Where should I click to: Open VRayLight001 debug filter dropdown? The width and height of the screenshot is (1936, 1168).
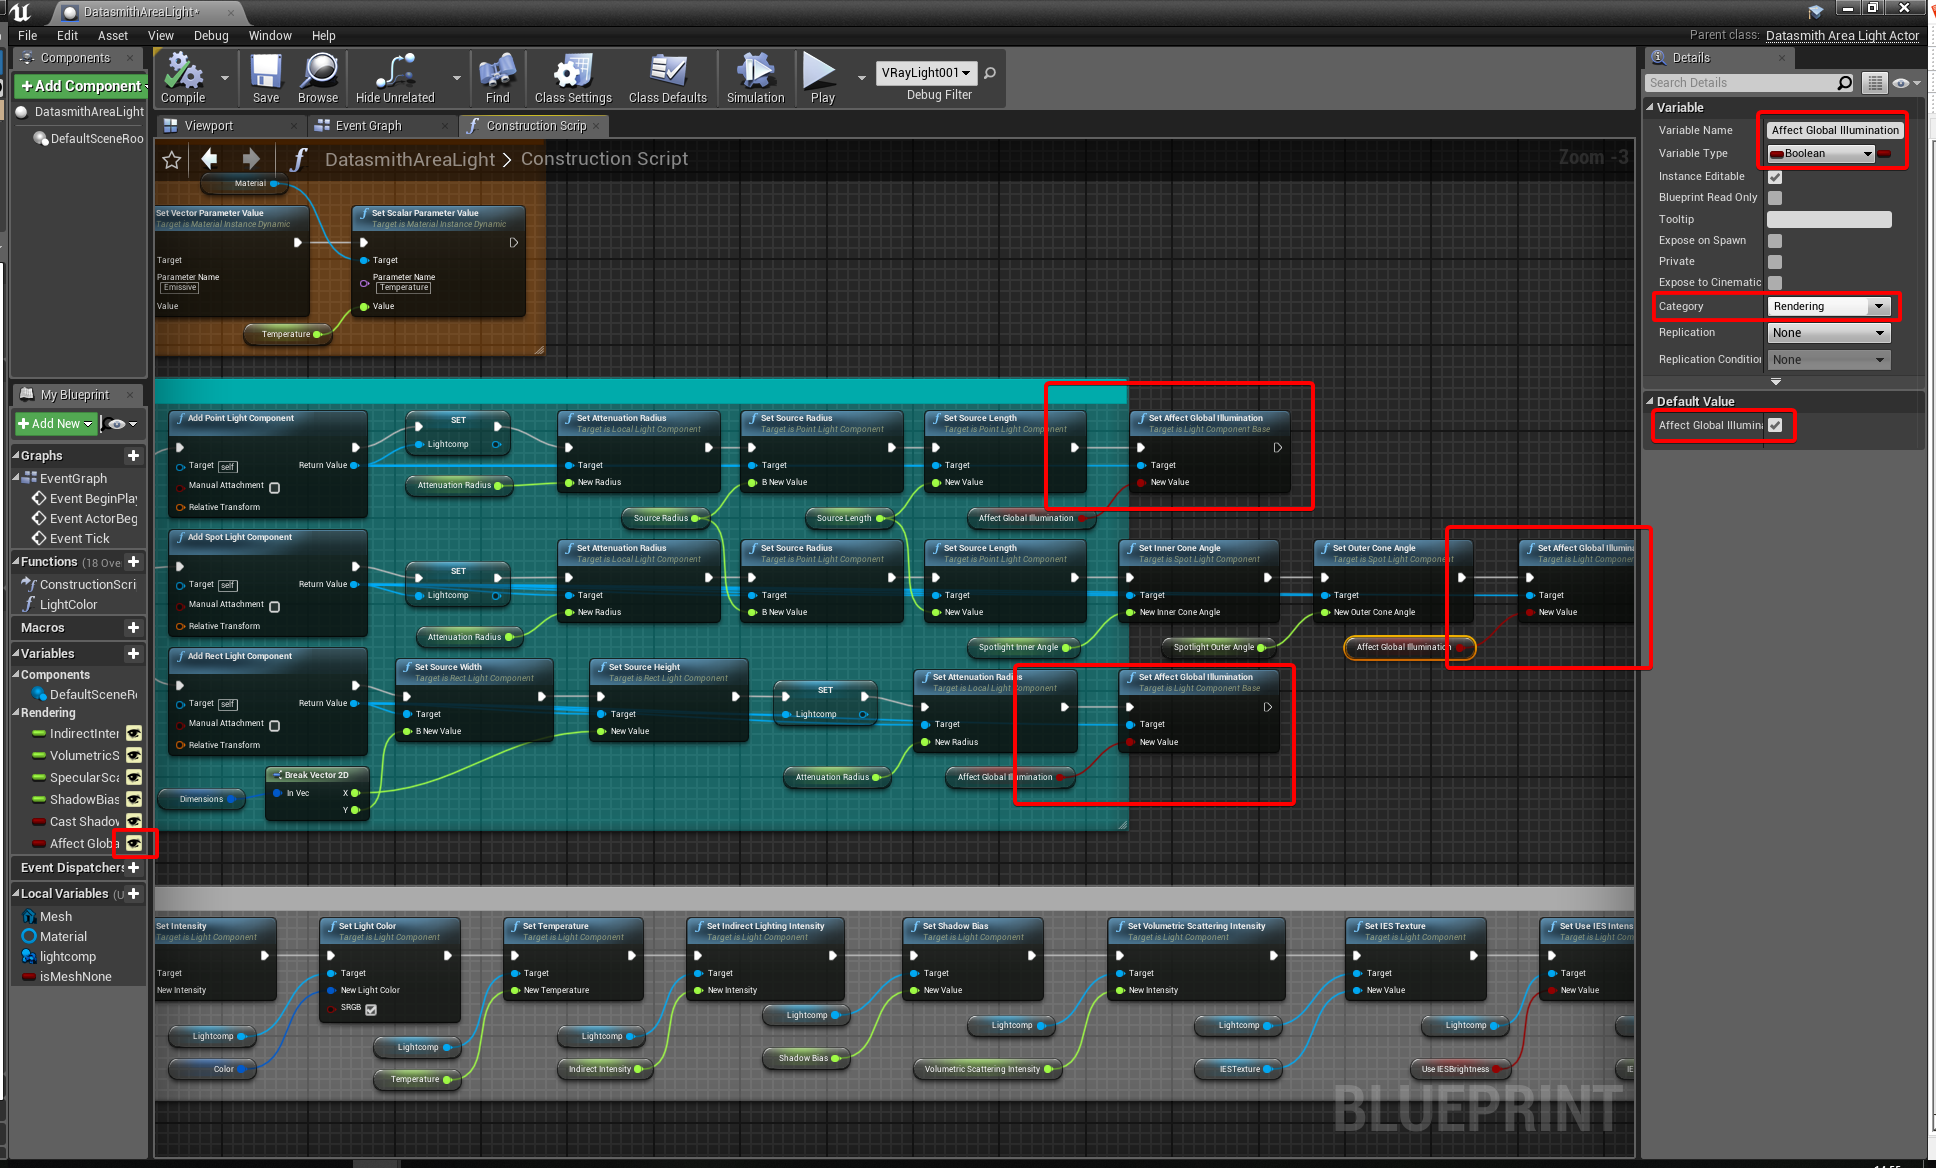(x=926, y=73)
